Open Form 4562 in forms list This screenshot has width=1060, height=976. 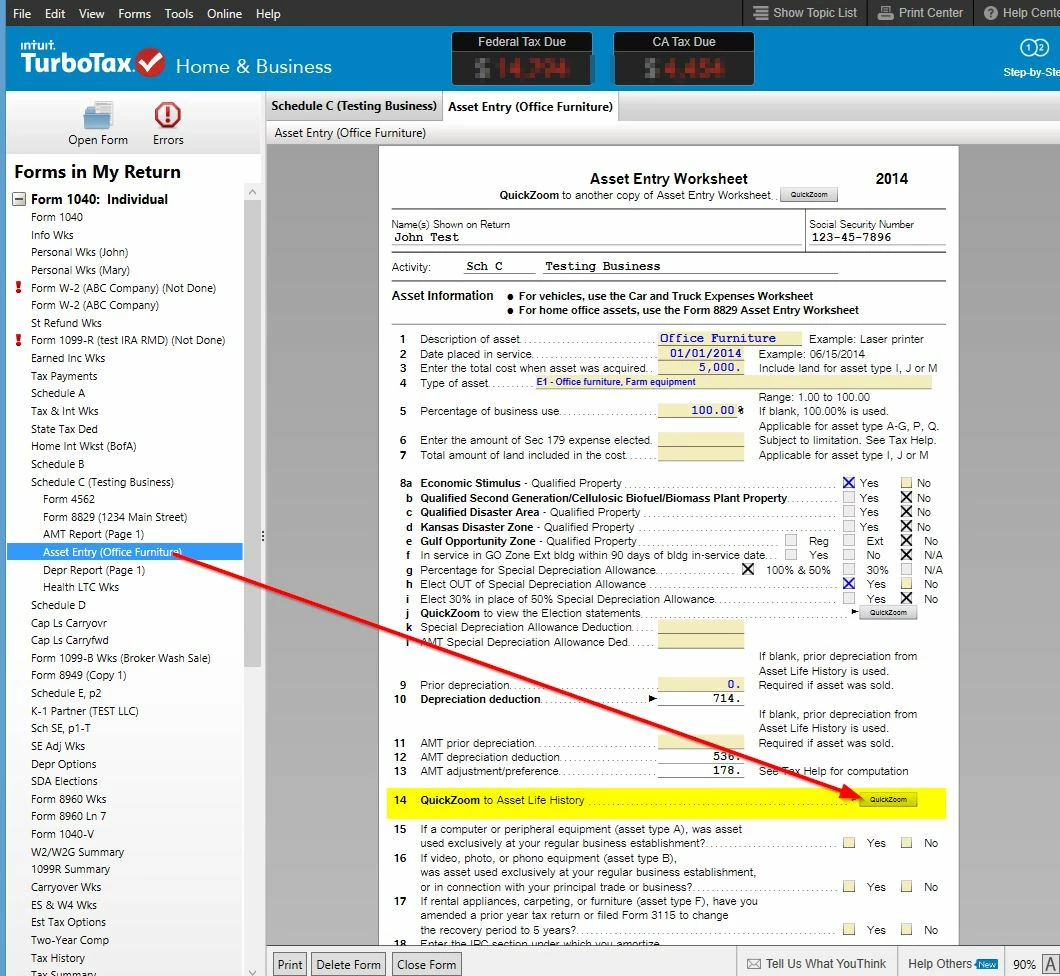(69, 499)
